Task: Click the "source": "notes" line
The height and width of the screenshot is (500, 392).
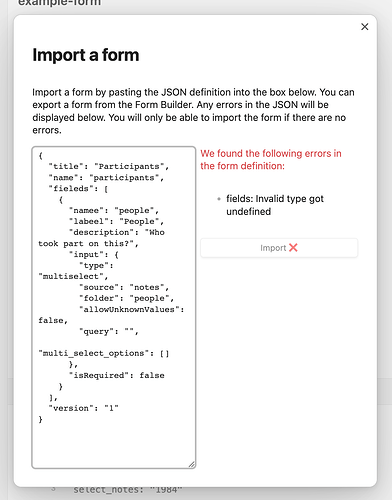Action: (124, 288)
